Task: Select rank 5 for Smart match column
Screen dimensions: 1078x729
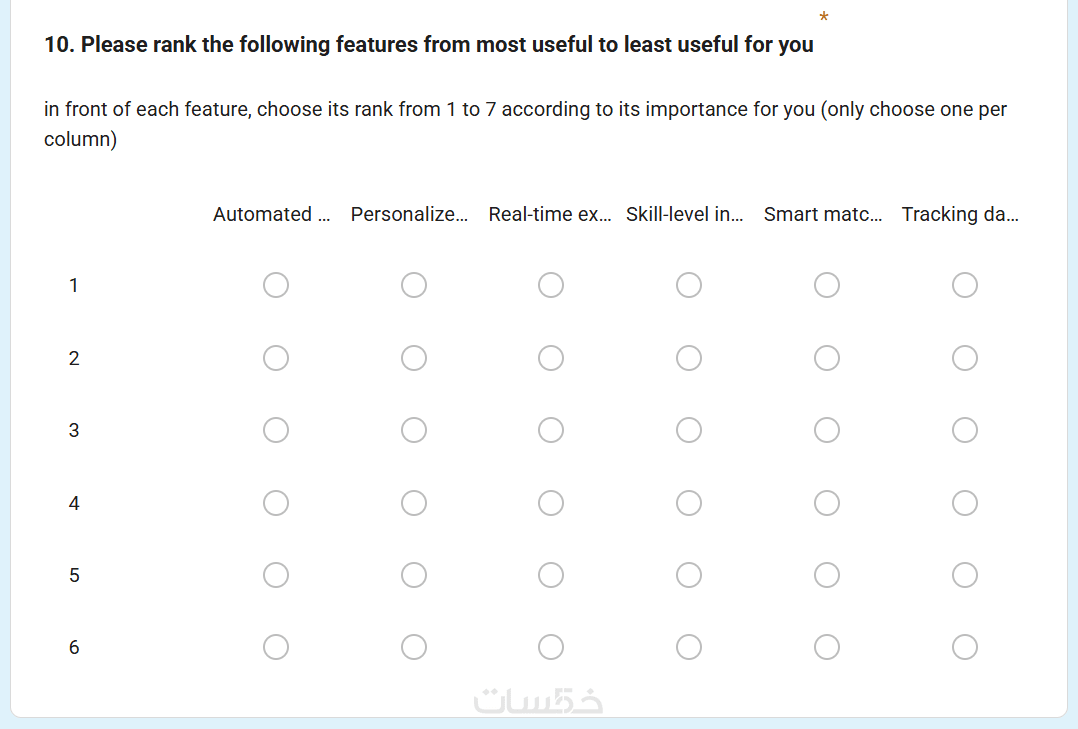Action: click(x=827, y=575)
